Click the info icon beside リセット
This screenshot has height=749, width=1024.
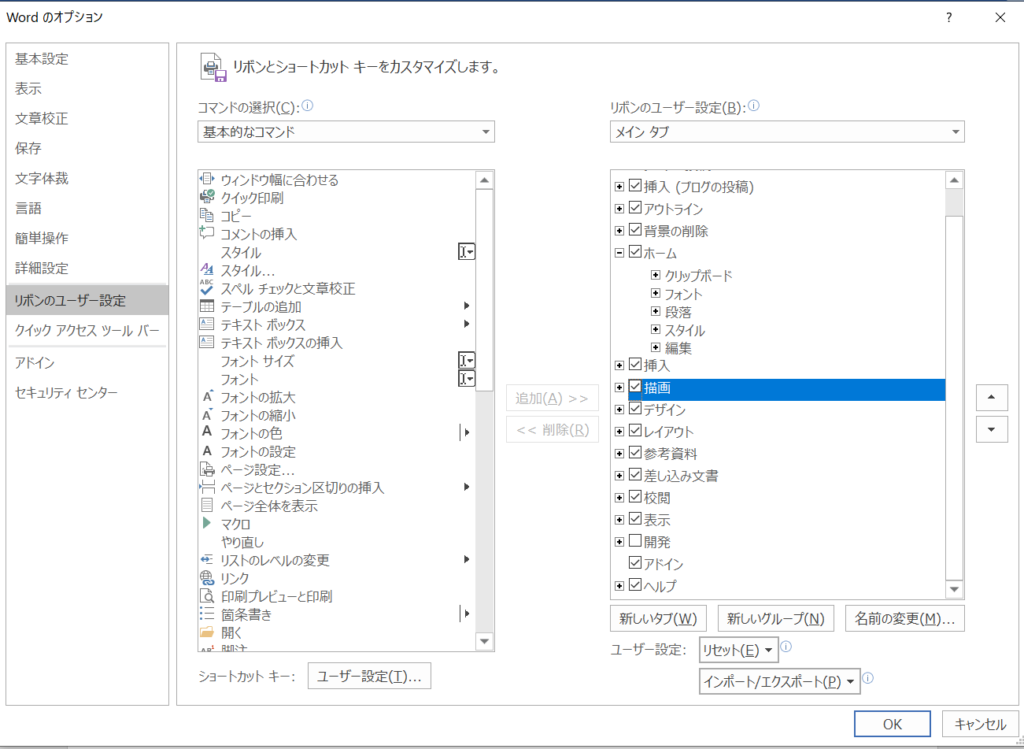coord(786,647)
